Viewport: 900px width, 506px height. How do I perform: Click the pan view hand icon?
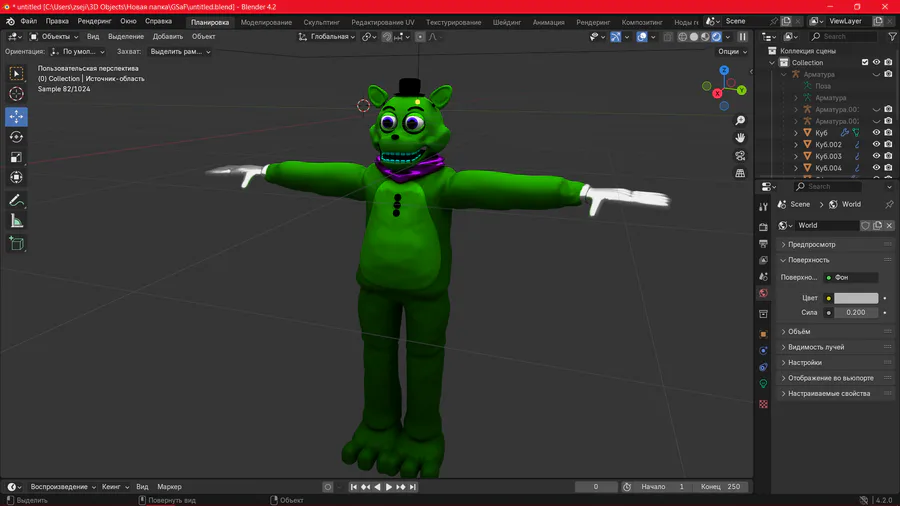point(740,138)
